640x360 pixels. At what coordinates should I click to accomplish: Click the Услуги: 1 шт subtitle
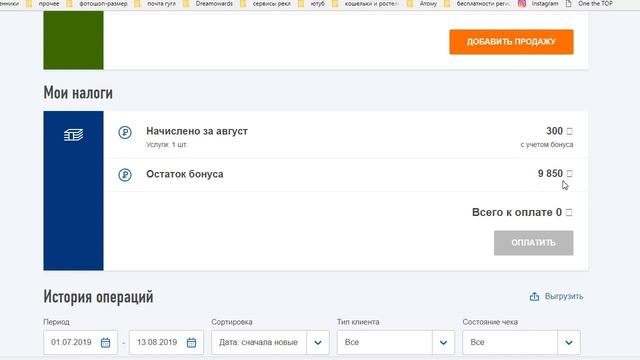click(x=166, y=144)
